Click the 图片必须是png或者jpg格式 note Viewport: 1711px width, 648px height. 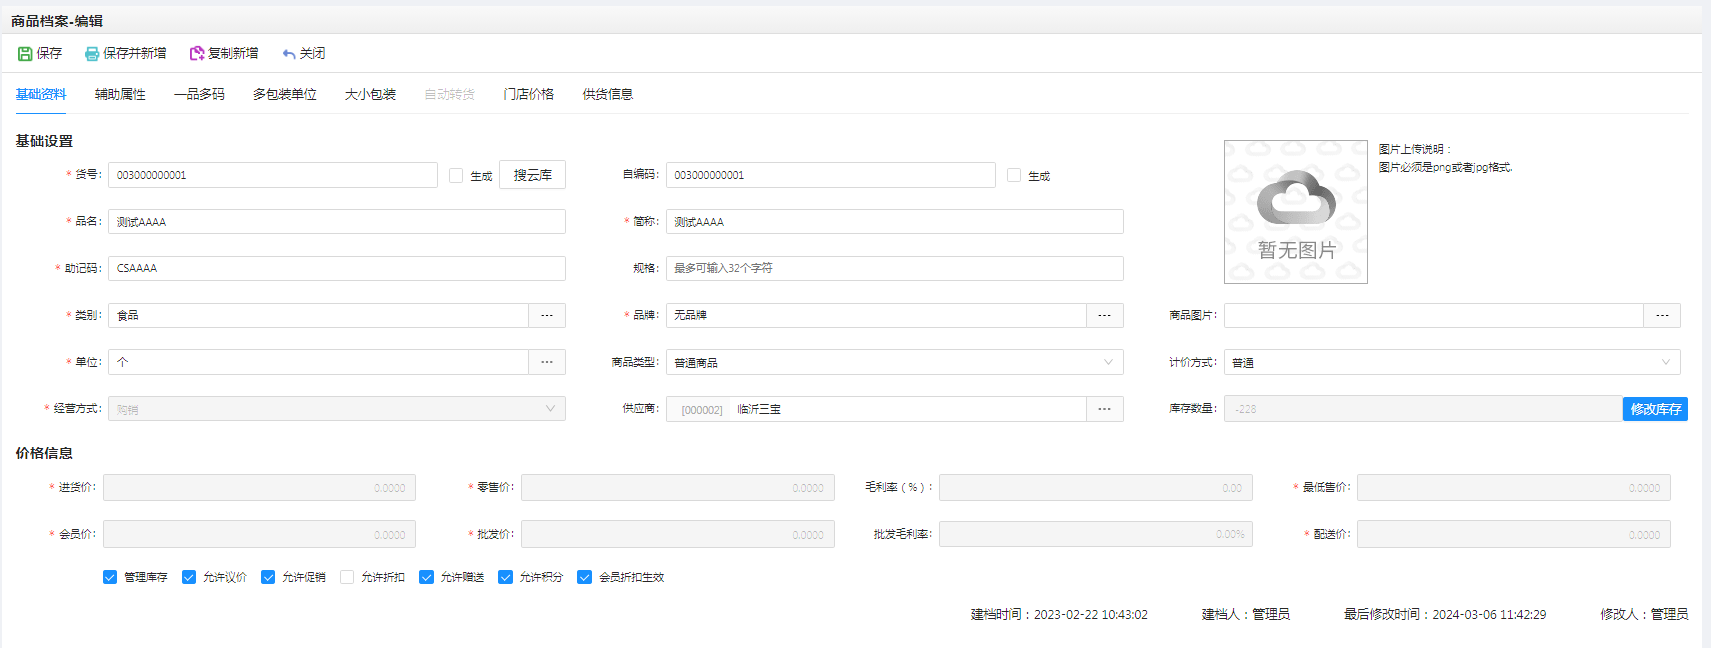point(1445,168)
